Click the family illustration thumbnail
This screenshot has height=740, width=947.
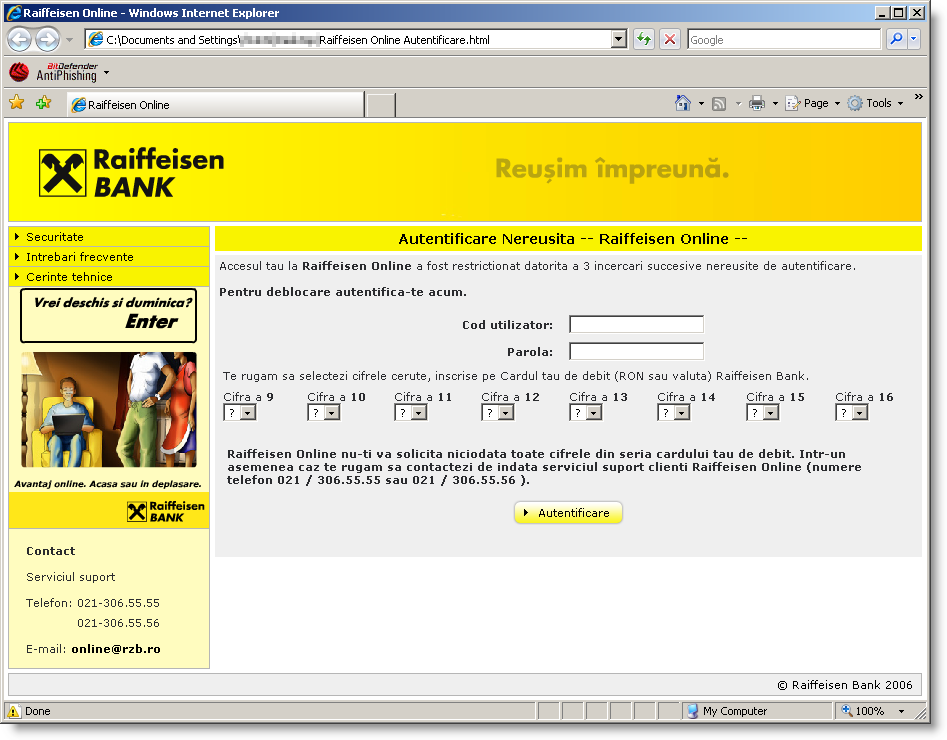[109, 410]
